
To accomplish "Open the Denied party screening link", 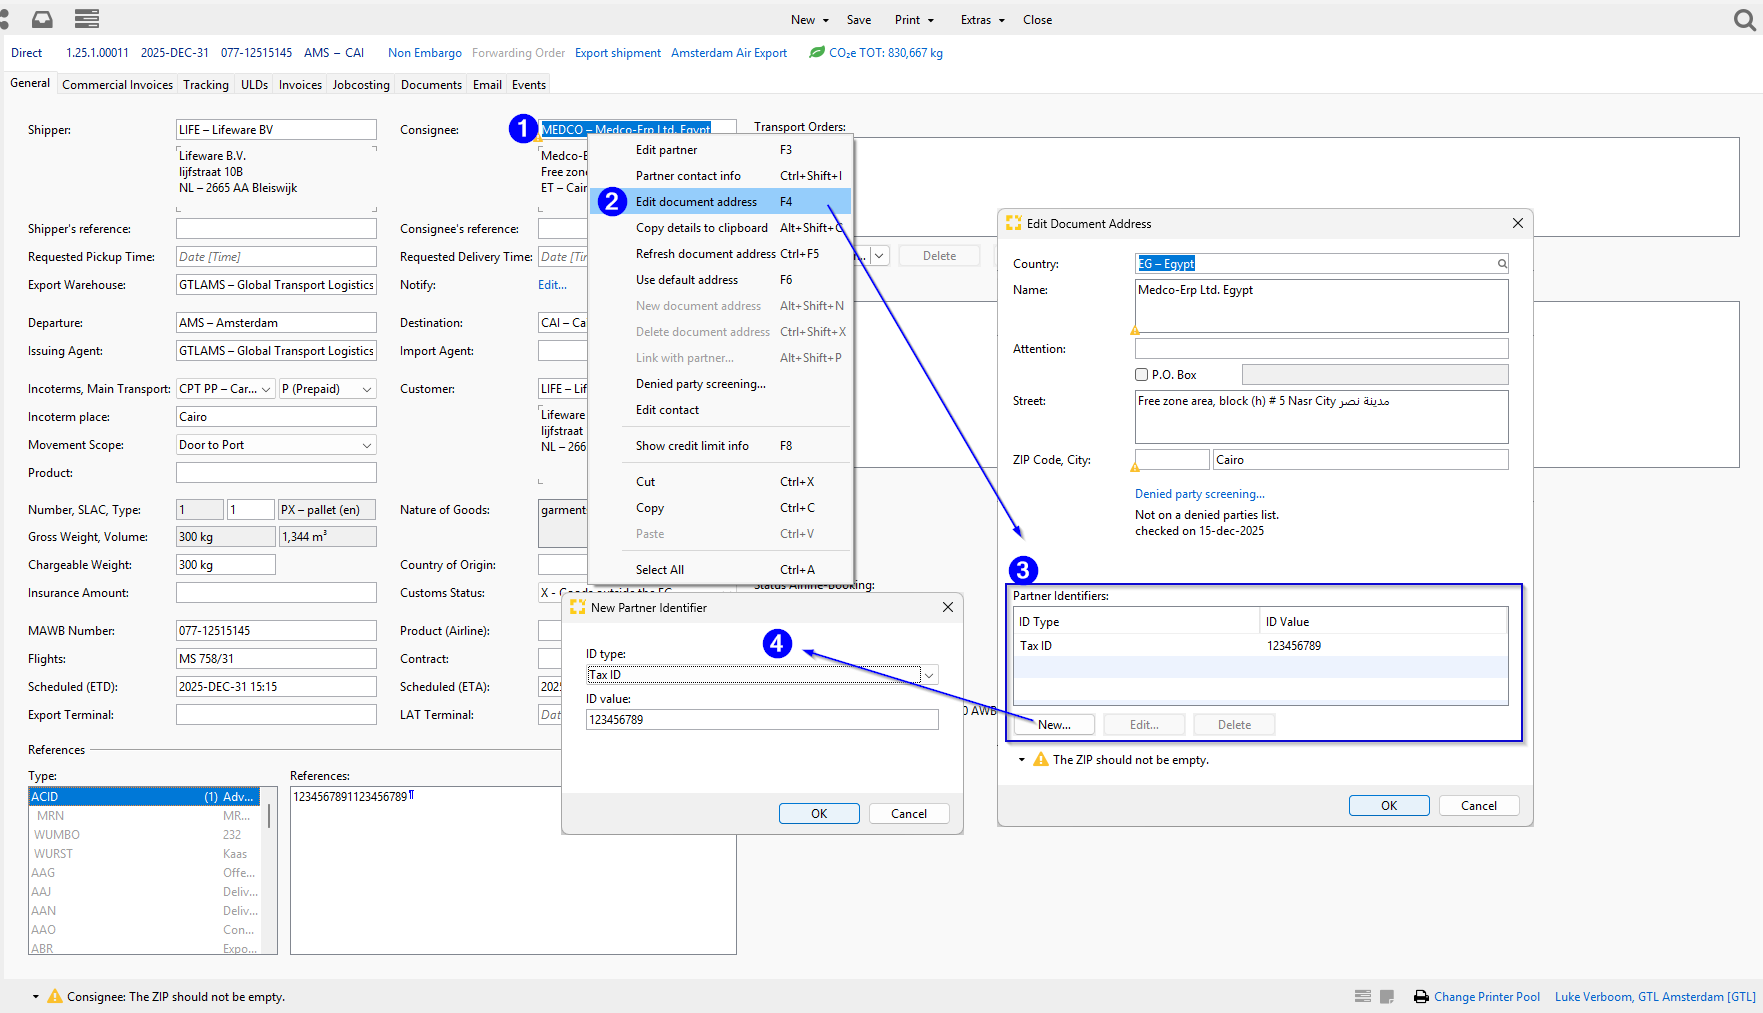I will (x=1199, y=494).
